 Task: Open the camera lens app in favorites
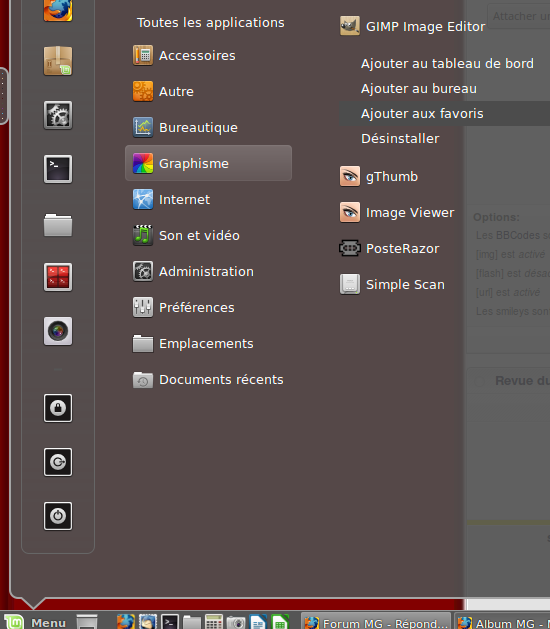(x=58, y=331)
